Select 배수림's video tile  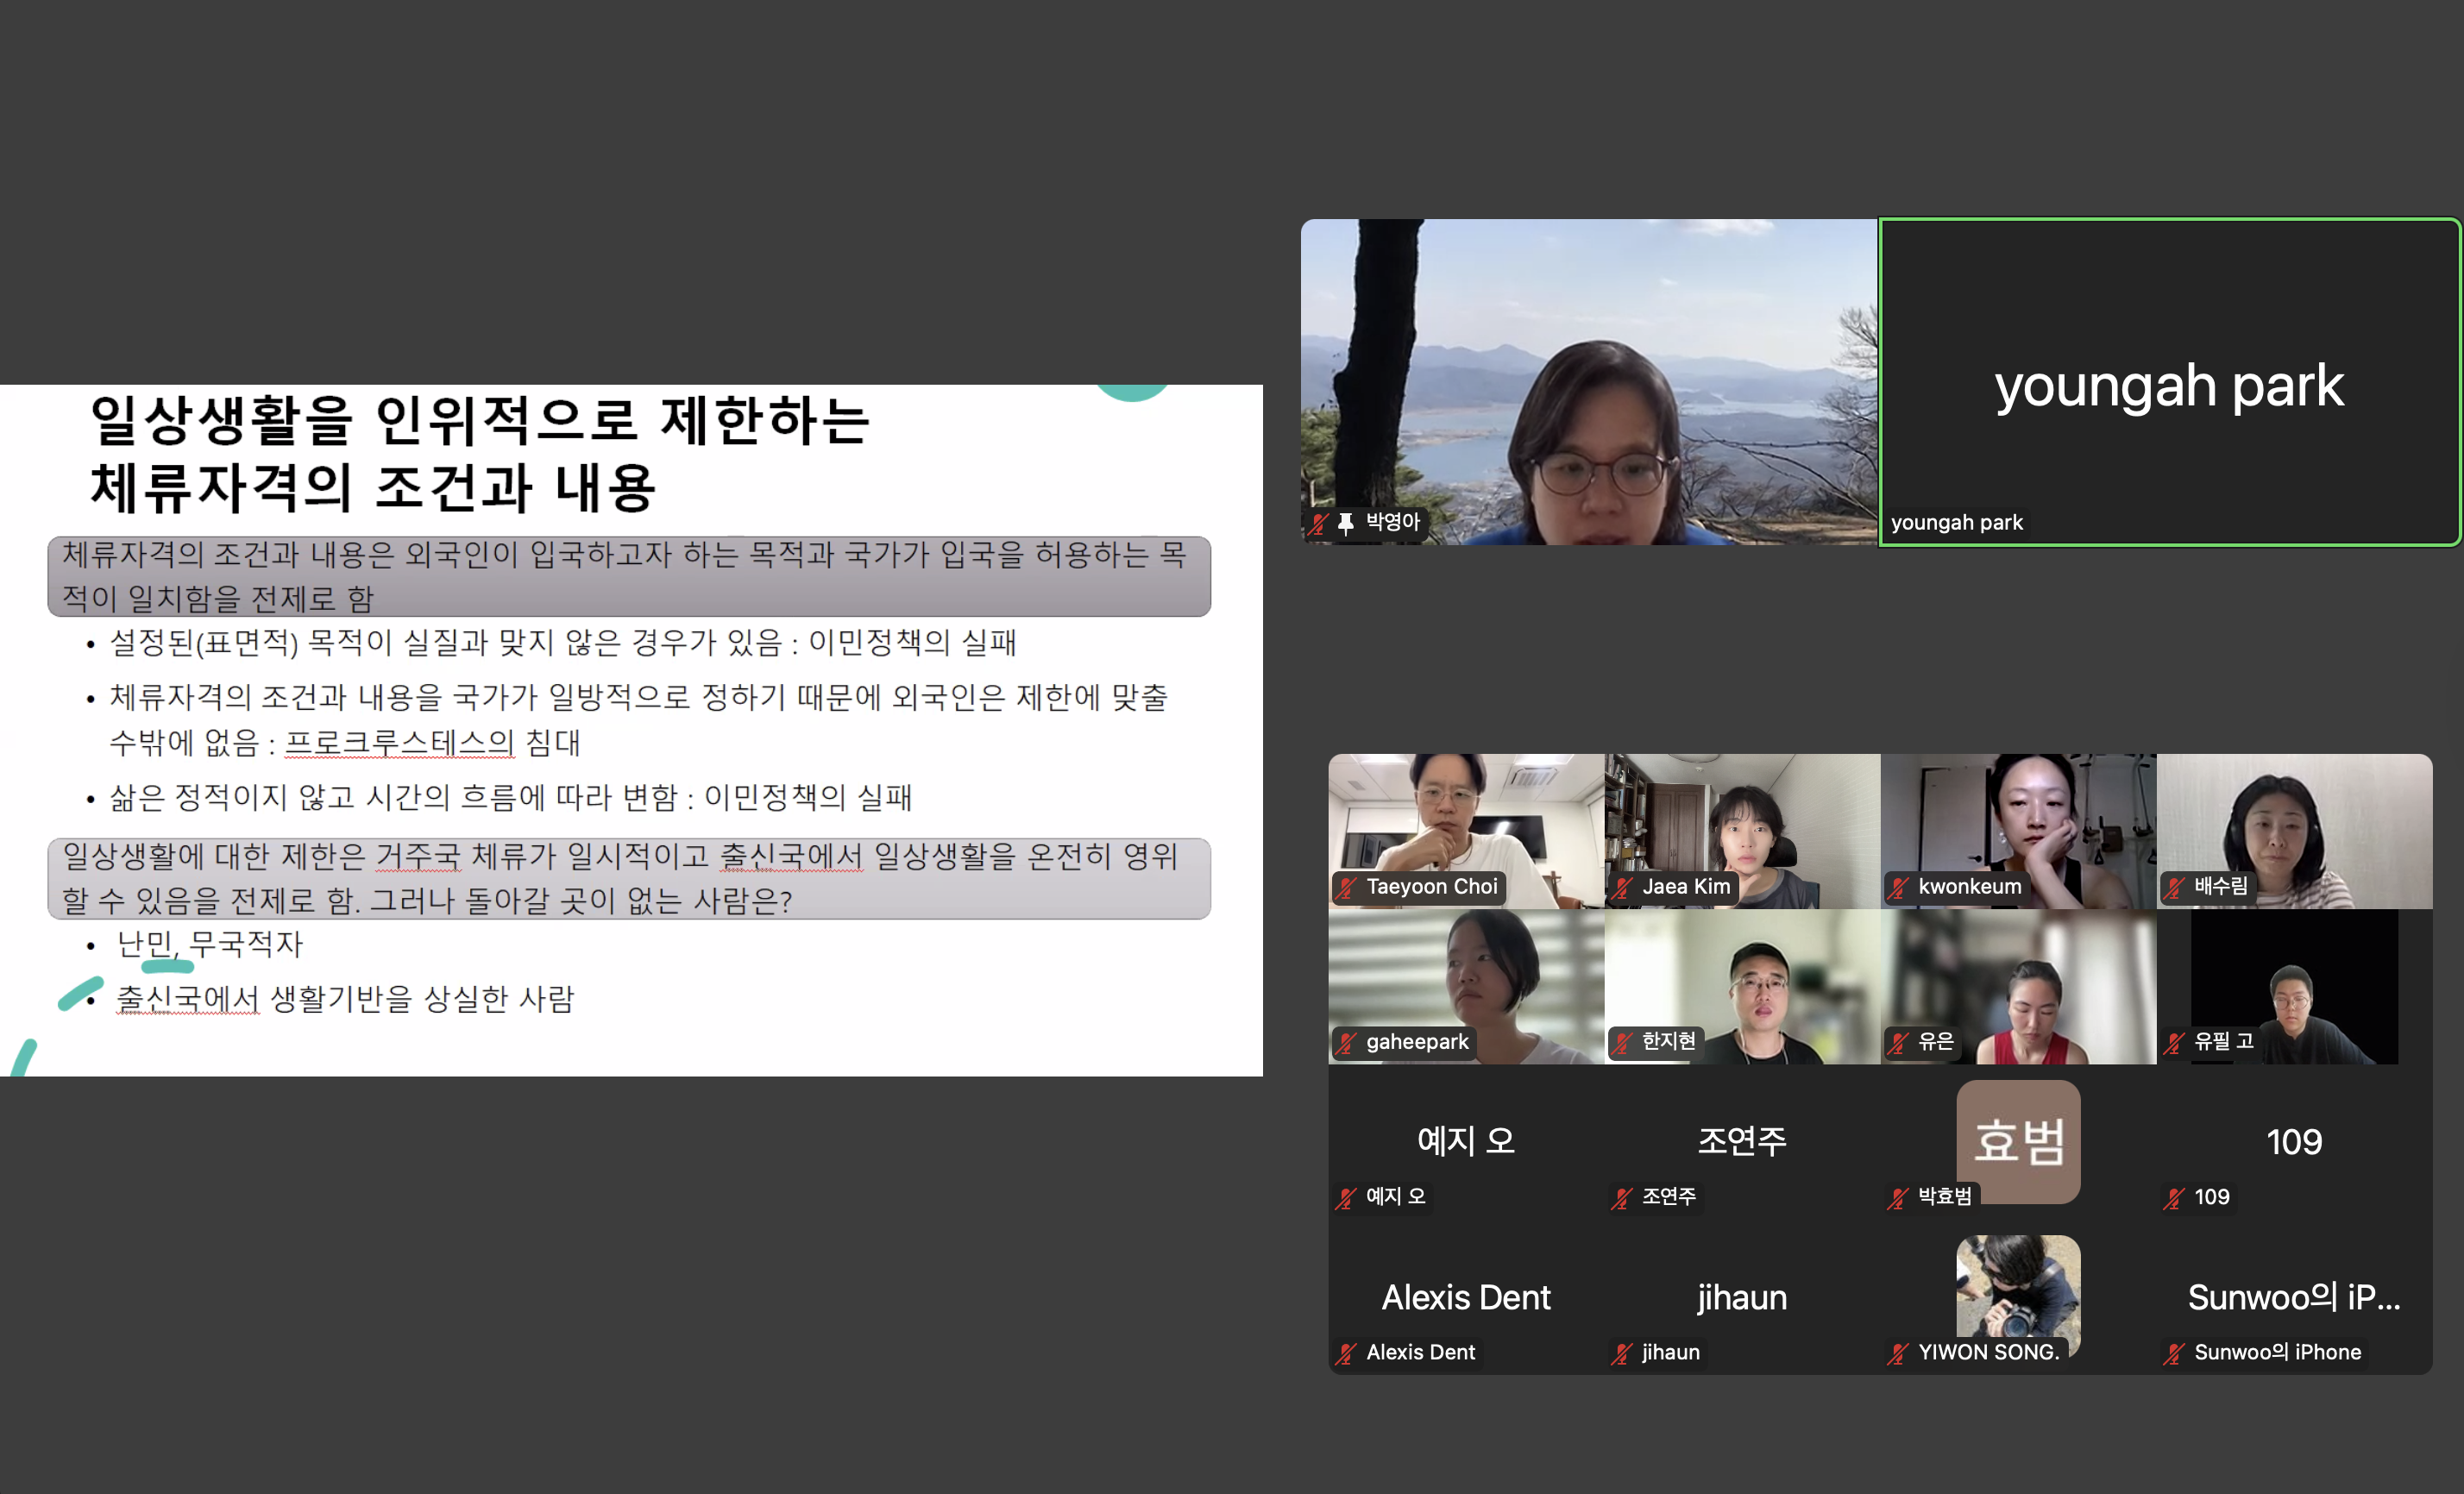[x=2294, y=831]
